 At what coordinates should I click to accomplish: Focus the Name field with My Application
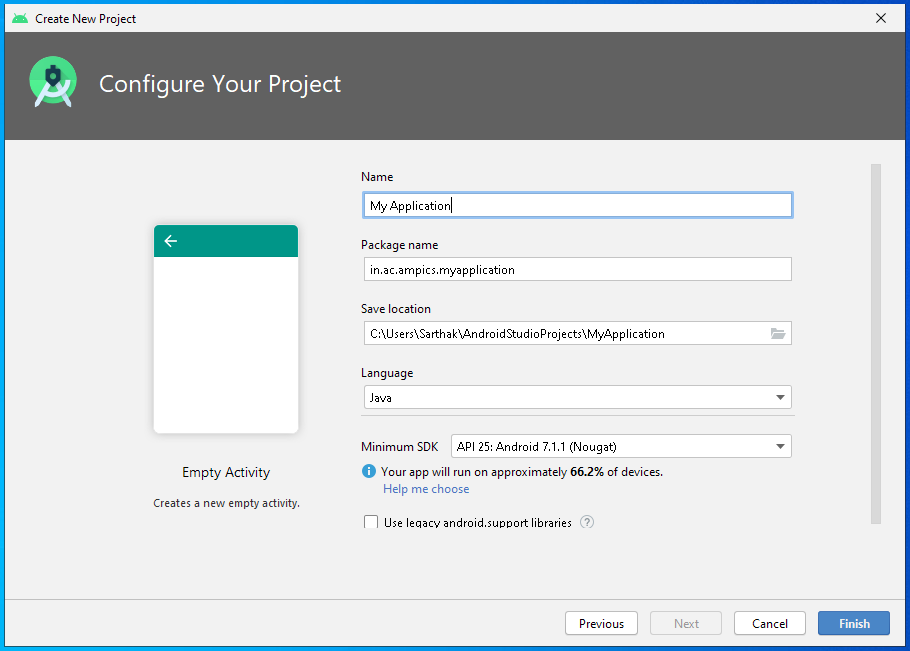pyautogui.click(x=577, y=205)
